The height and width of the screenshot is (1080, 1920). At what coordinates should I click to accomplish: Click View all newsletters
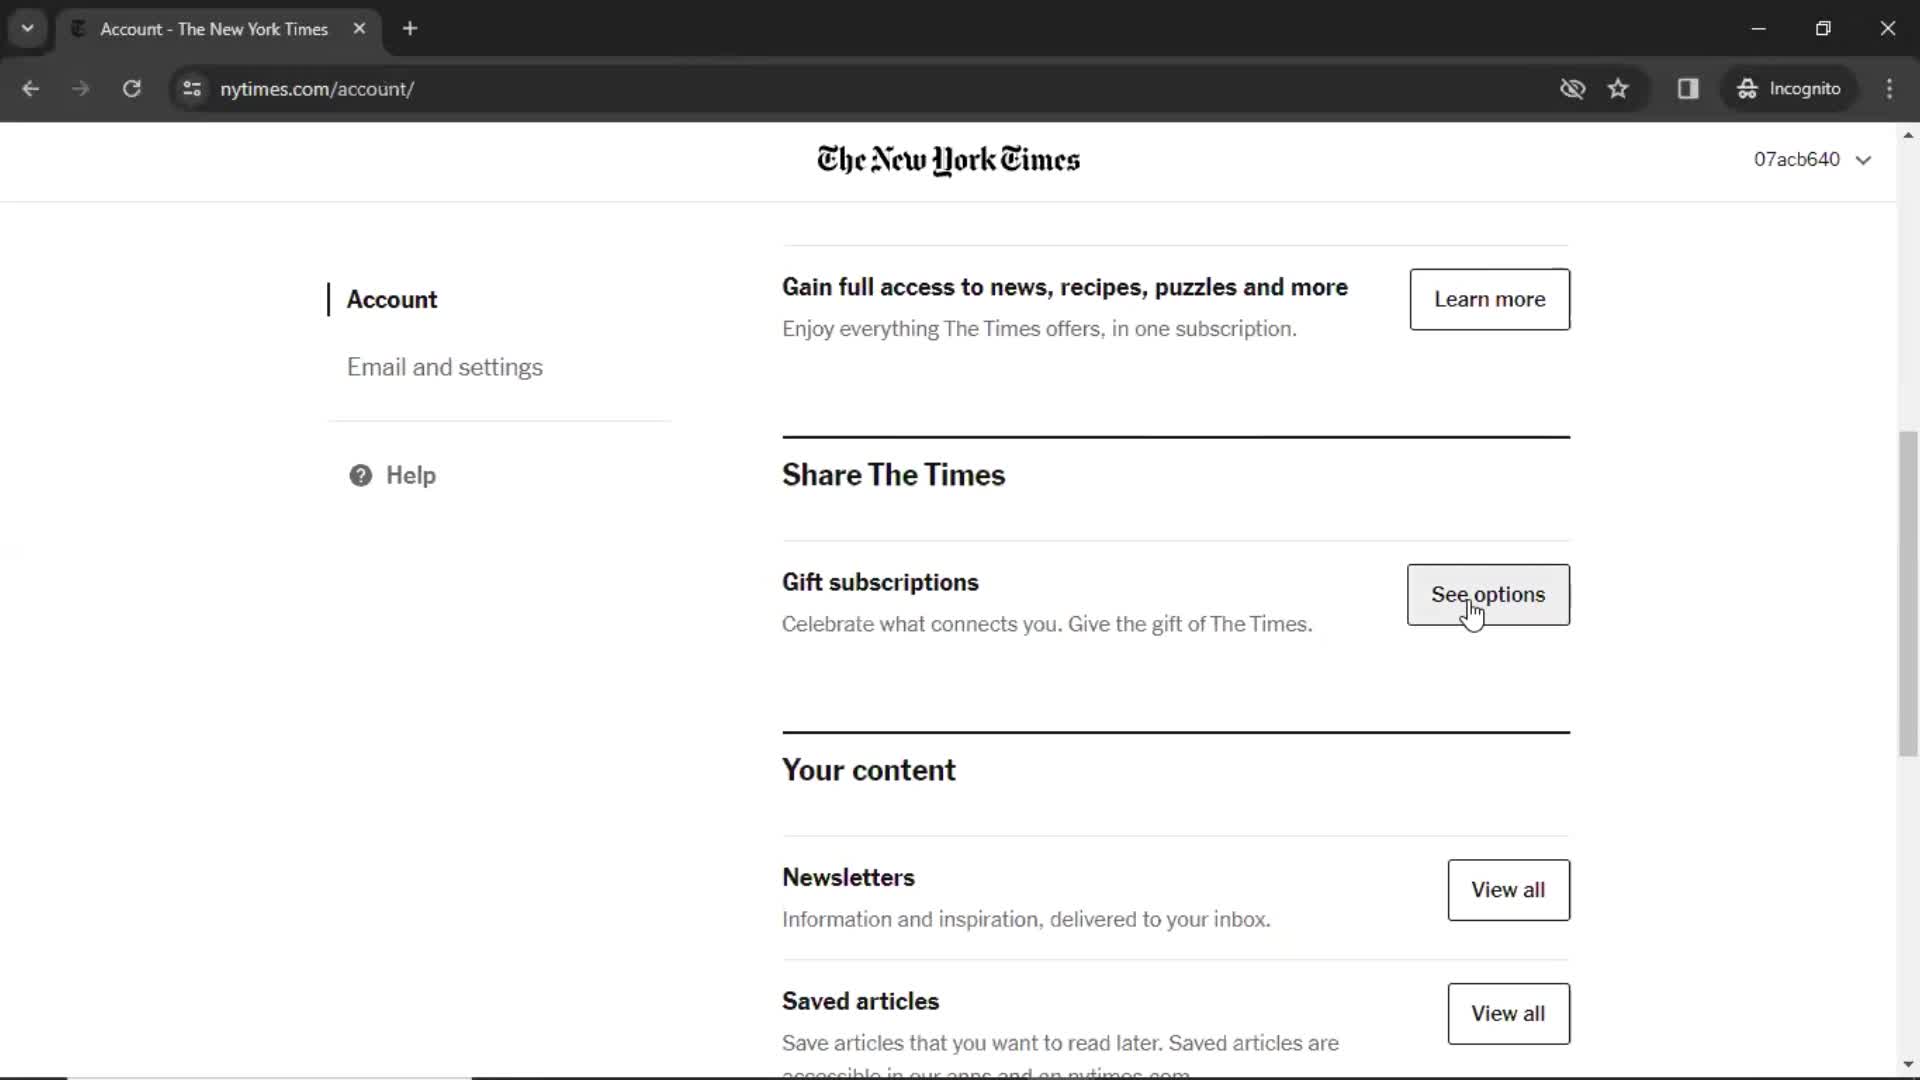(x=1511, y=891)
